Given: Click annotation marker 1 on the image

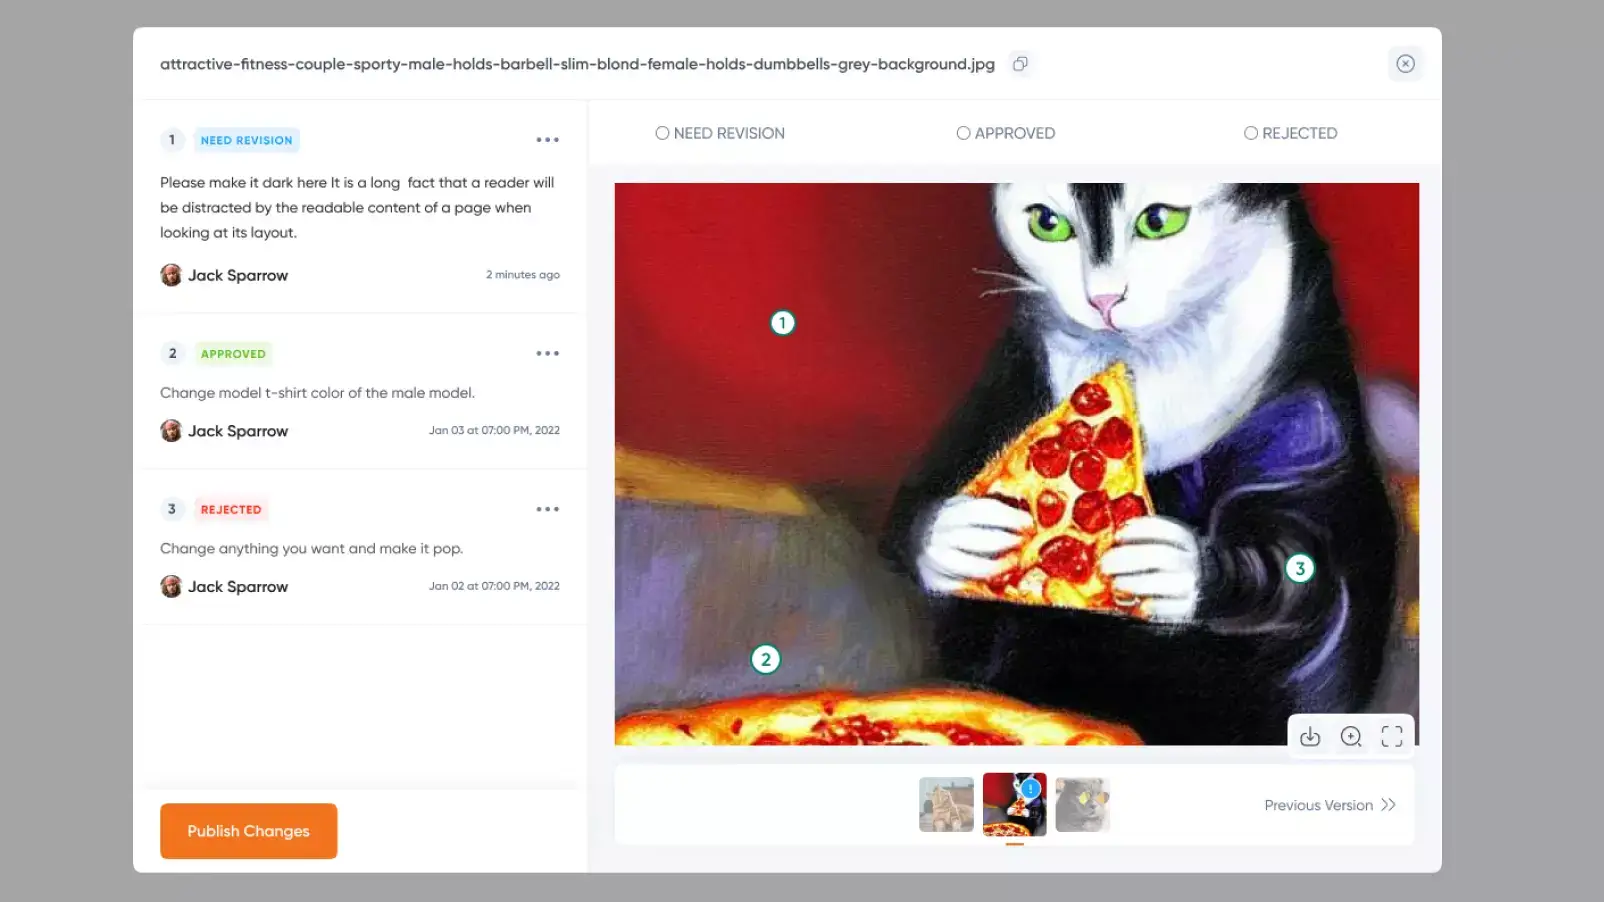Looking at the screenshot, I should coord(782,323).
